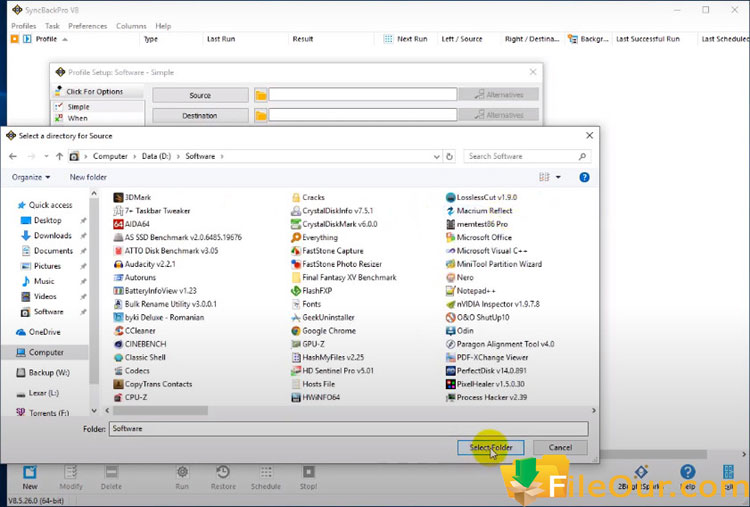Screen dimensions: 750x507
Task: Click the Source button in Profile Setup
Action: pyautogui.click(x=200, y=95)
